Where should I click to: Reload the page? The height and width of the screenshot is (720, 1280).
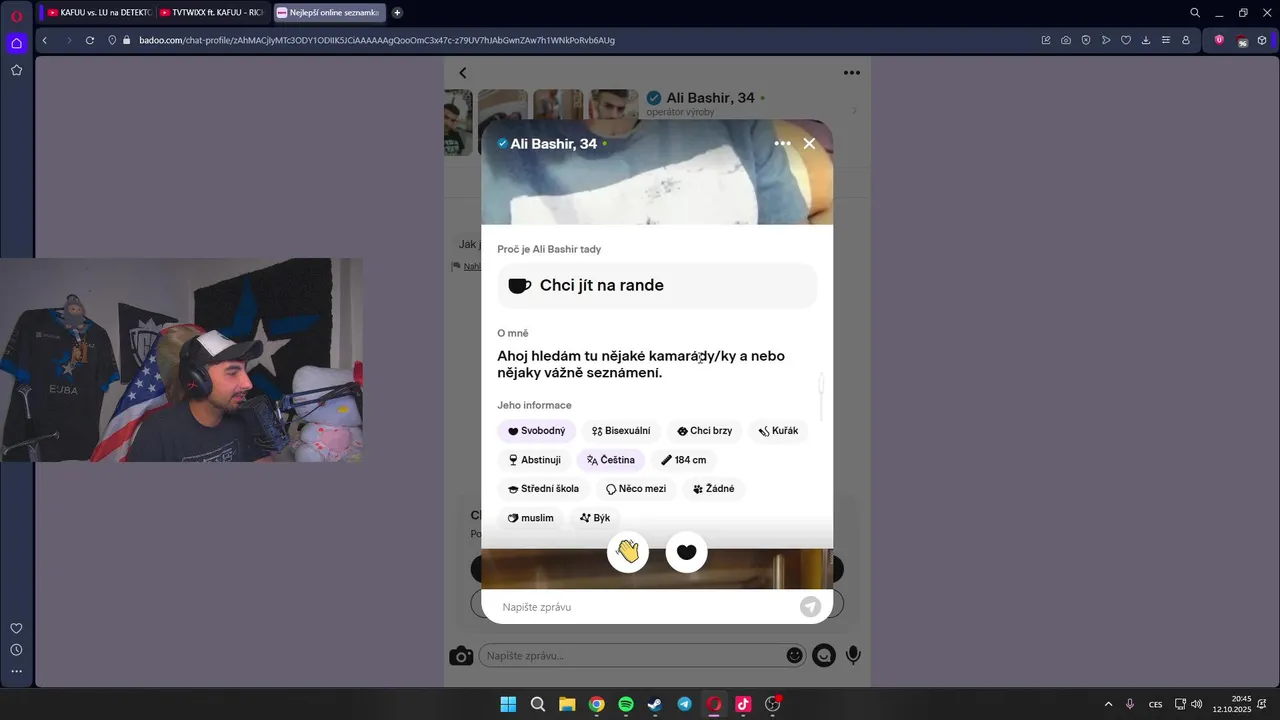coord(90,40)
